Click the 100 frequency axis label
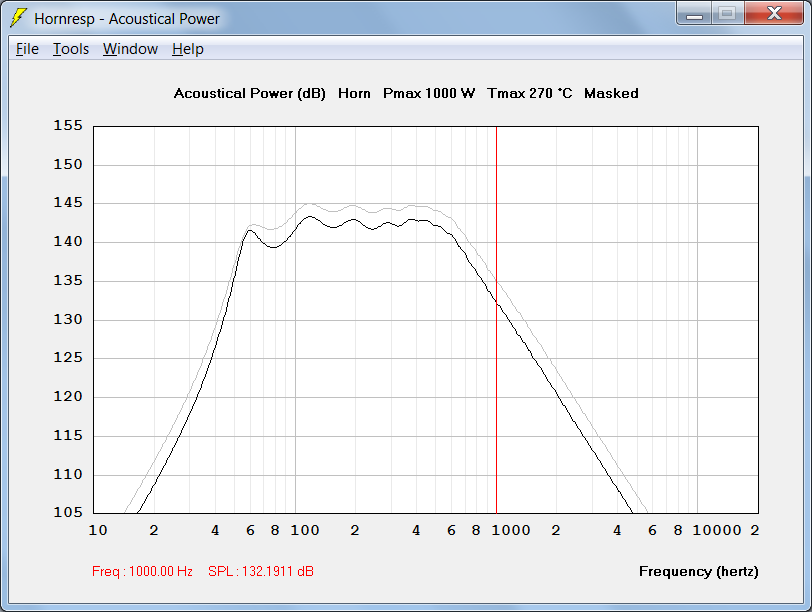This screenshot has height=612, width=812. (x=304, y=531)
